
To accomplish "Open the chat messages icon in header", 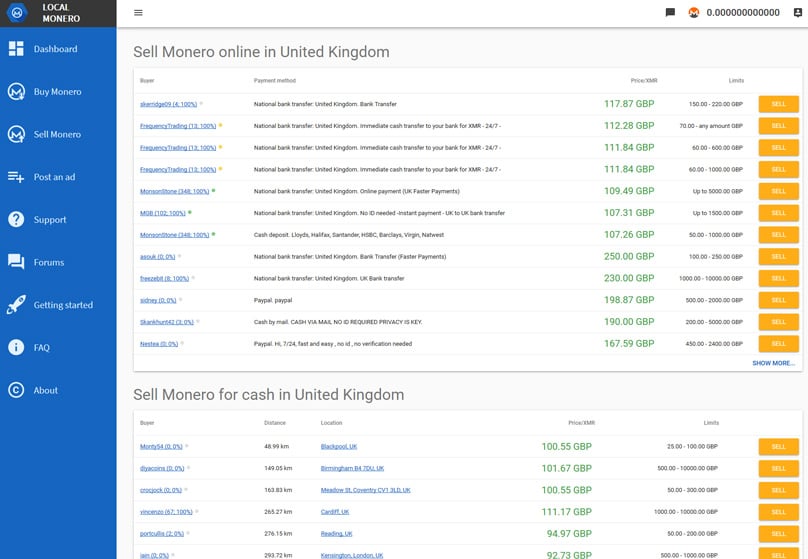I will 670,13.
